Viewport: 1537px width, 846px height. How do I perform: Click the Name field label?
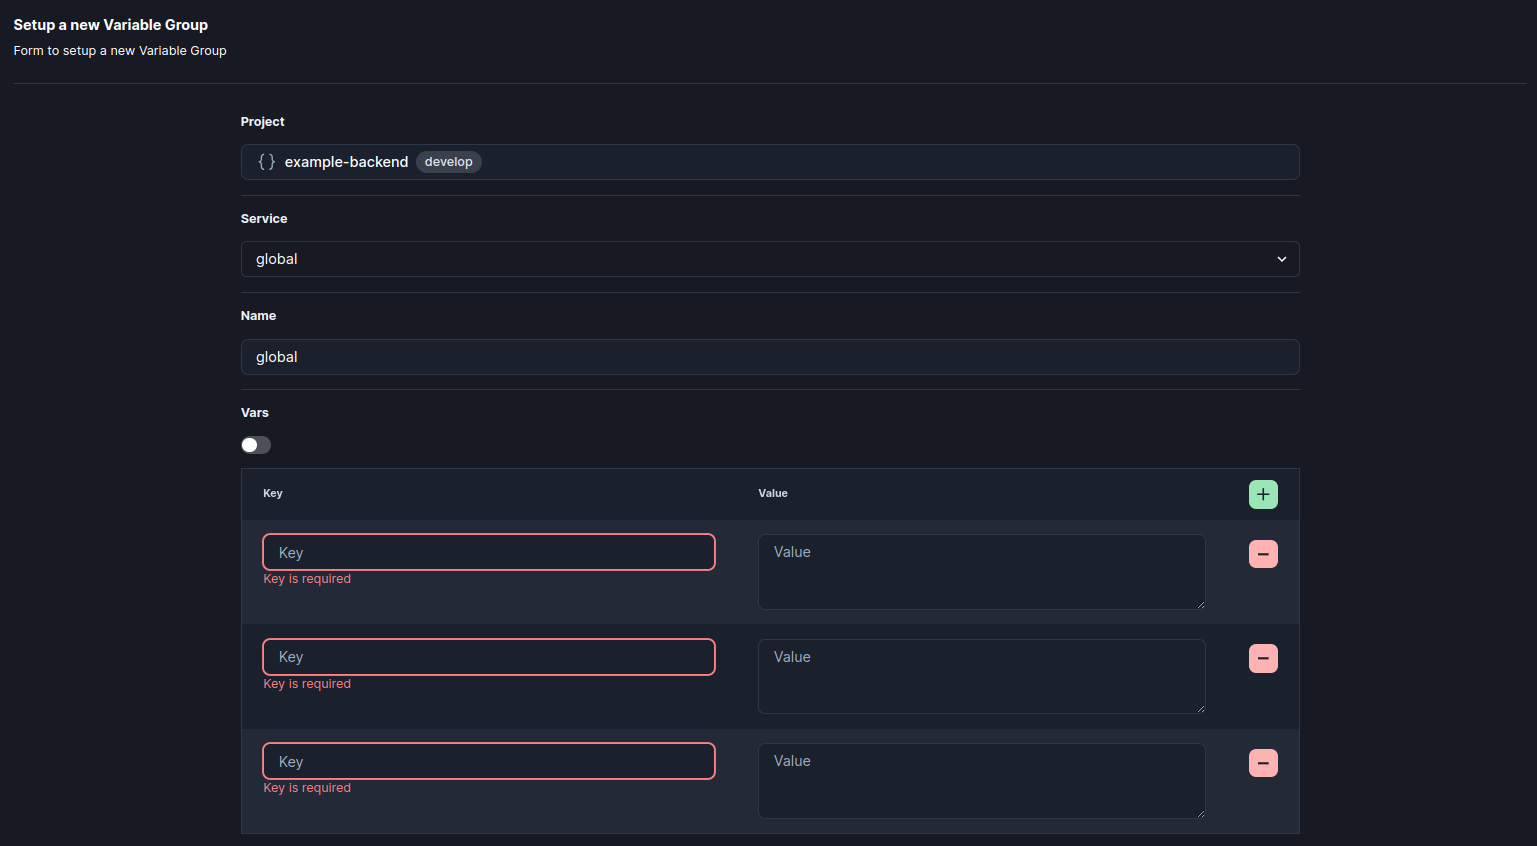(259, 316)
